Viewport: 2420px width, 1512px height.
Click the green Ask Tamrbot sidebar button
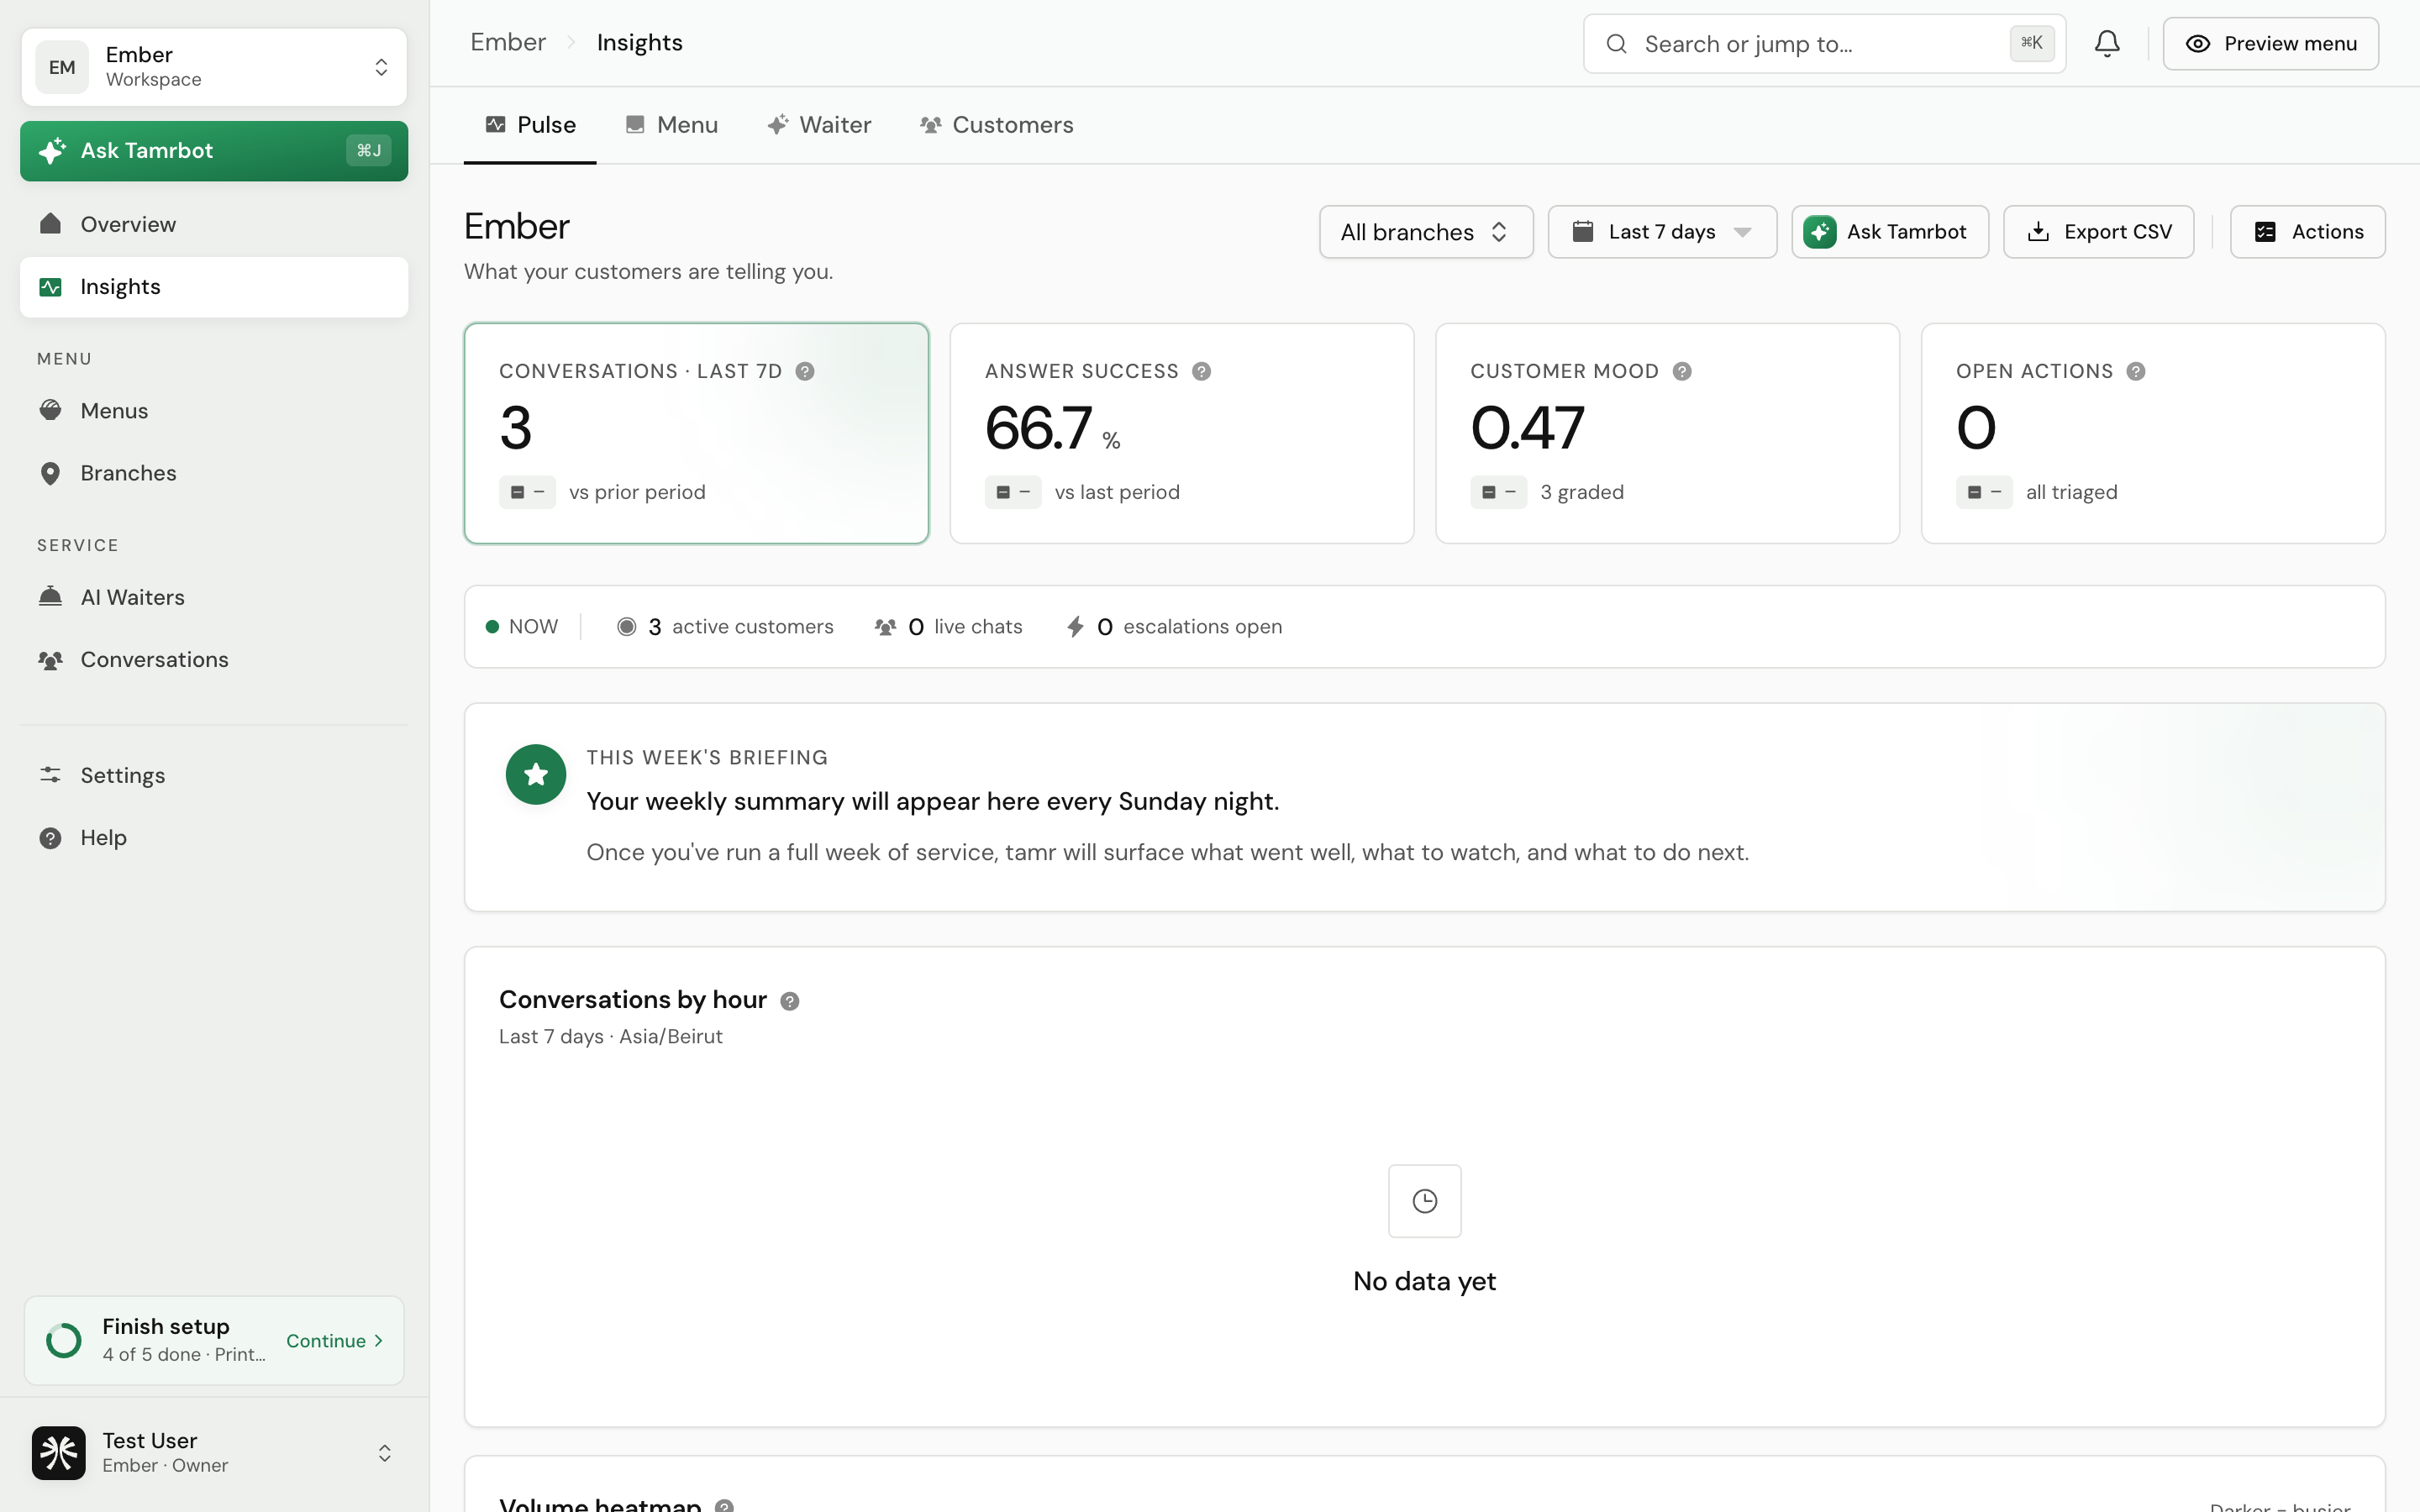pos(214,151)
